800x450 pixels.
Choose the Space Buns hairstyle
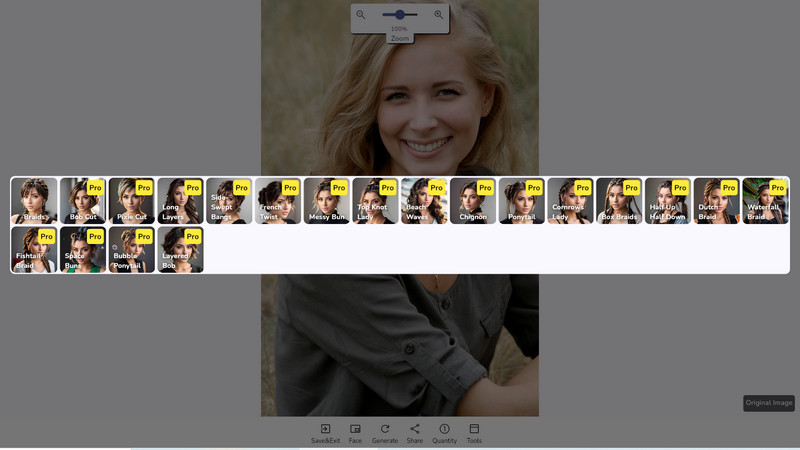coord(83,249)
